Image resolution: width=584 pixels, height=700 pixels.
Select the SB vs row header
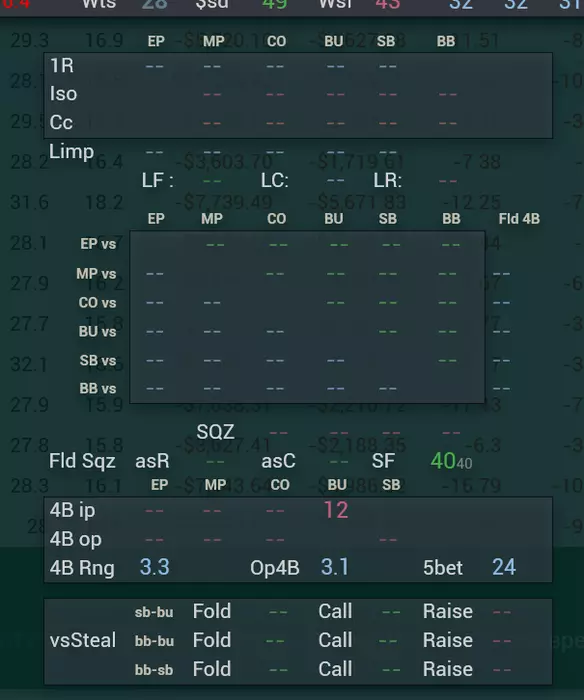[98, 360]
